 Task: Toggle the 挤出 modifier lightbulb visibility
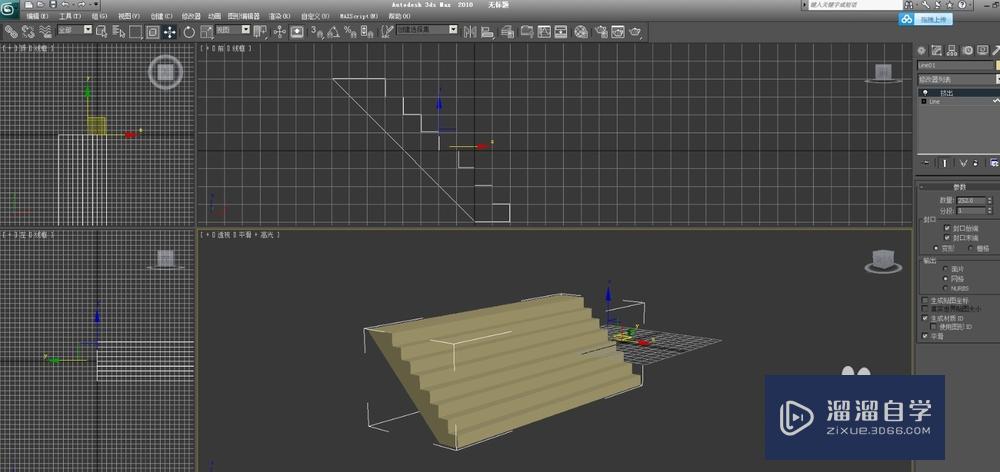(x=925, y=92)
